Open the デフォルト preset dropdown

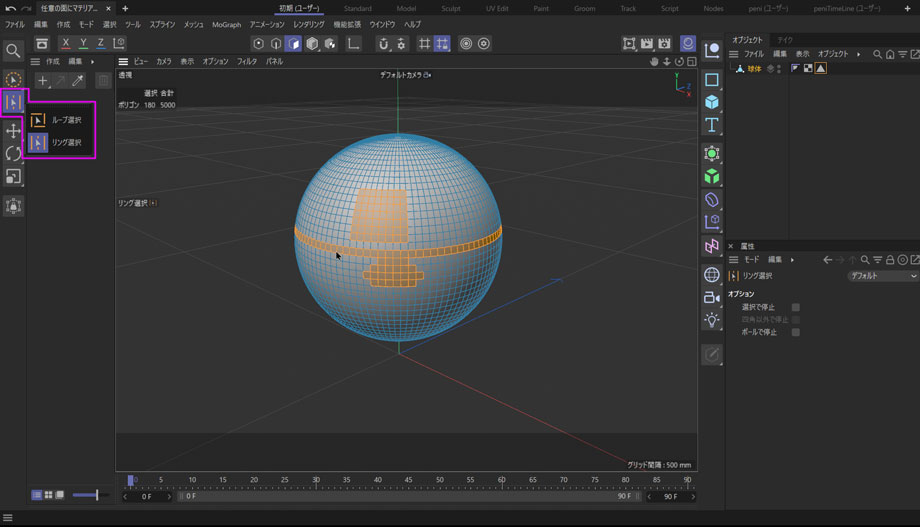coord(881,276)
